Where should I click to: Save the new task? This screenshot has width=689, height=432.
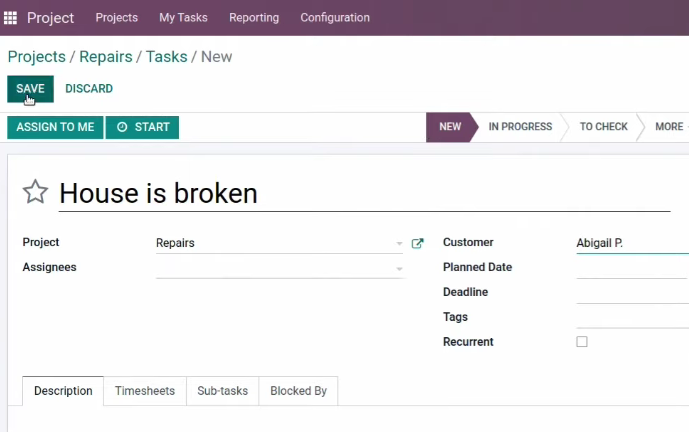pyautogui.click(x=30, y=89)
